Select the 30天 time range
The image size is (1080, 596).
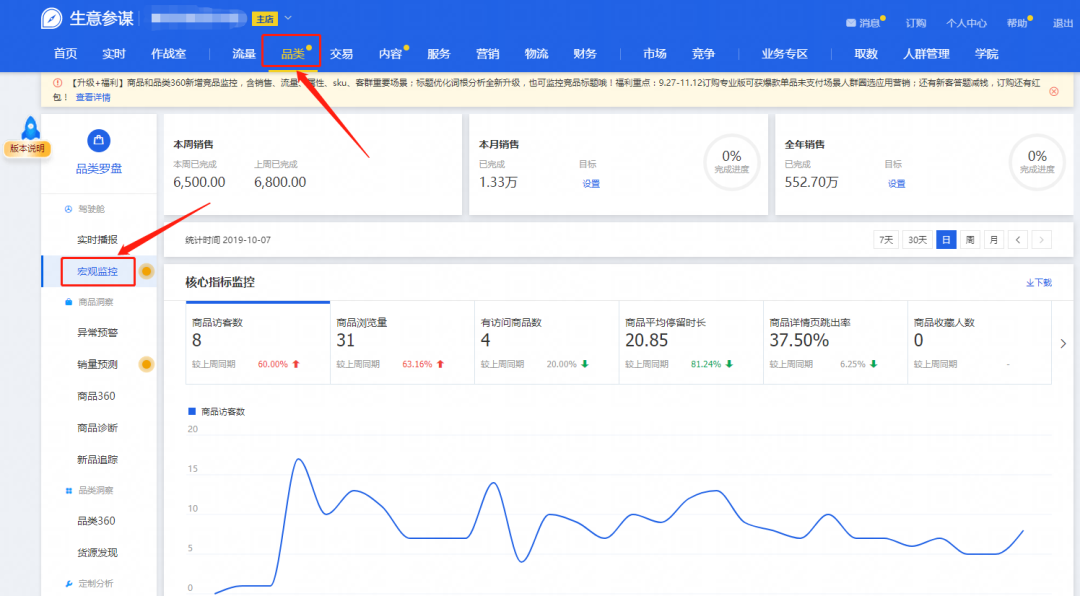tap(917, 239)
